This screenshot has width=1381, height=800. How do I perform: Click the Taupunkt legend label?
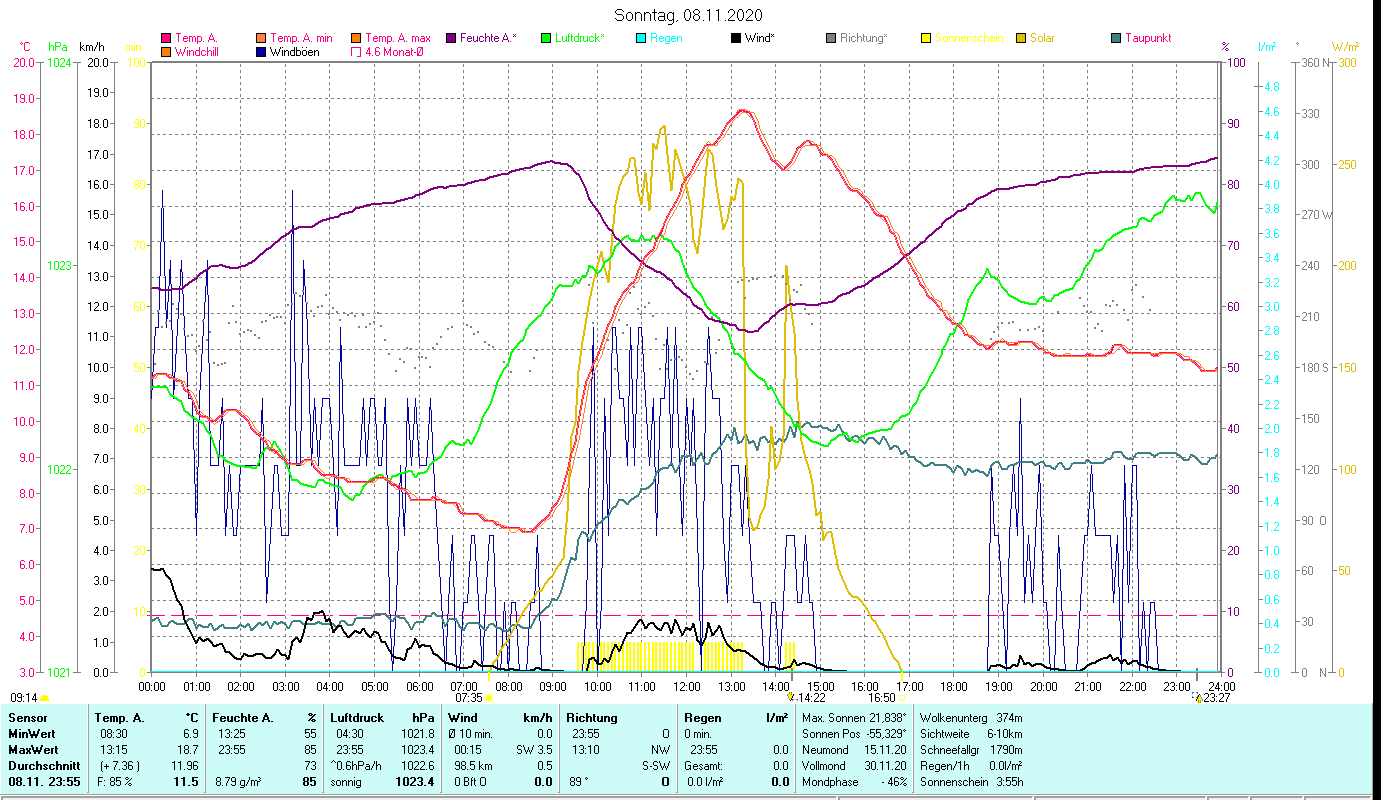point(1148,38)
